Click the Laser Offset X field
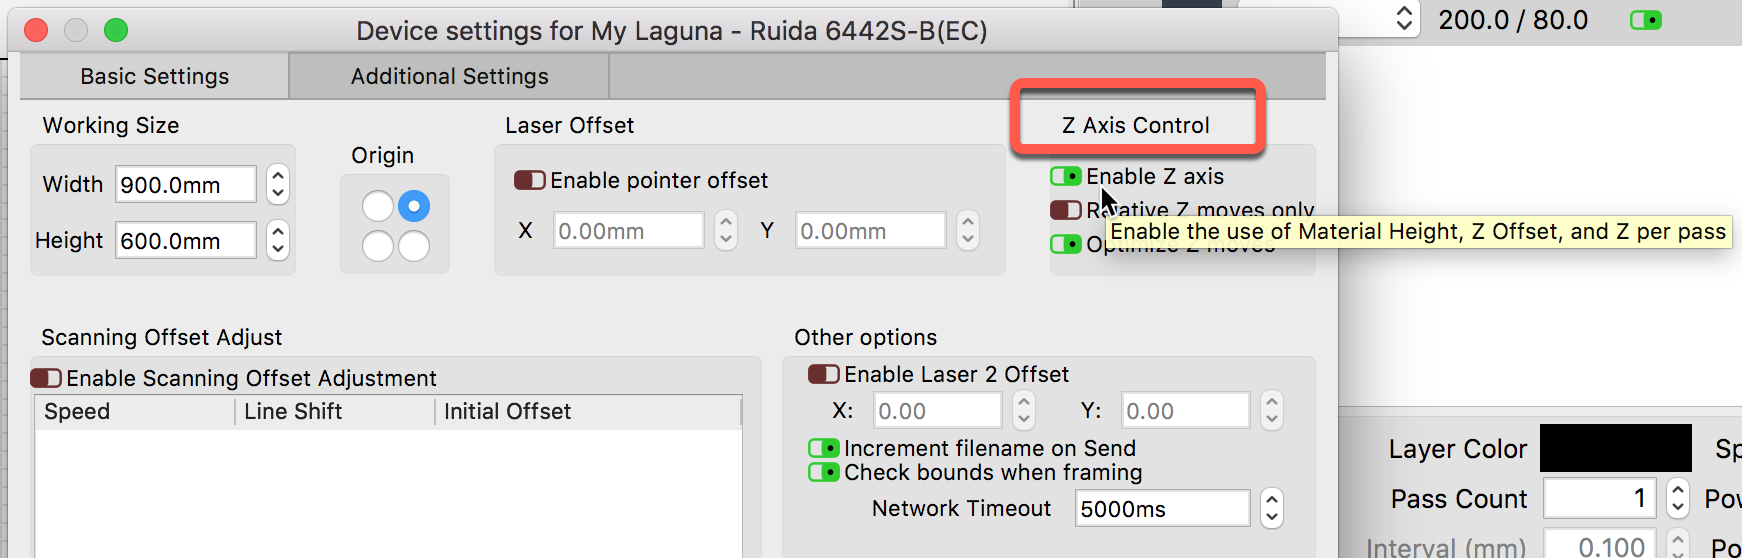 point(629,231)
